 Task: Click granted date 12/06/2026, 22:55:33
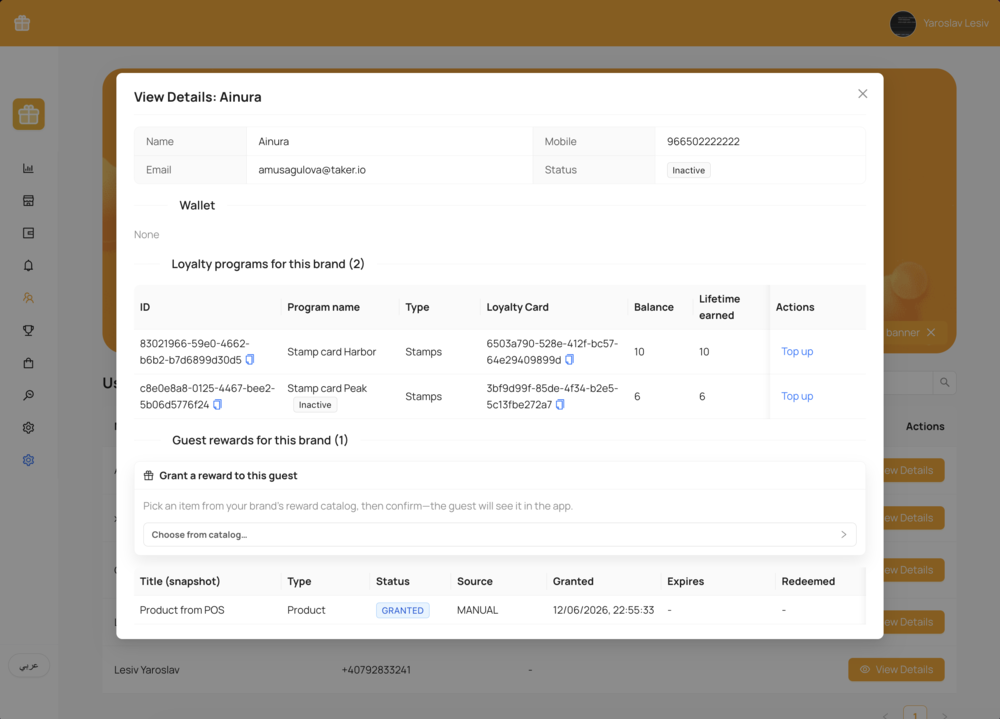tap(603, 611)
